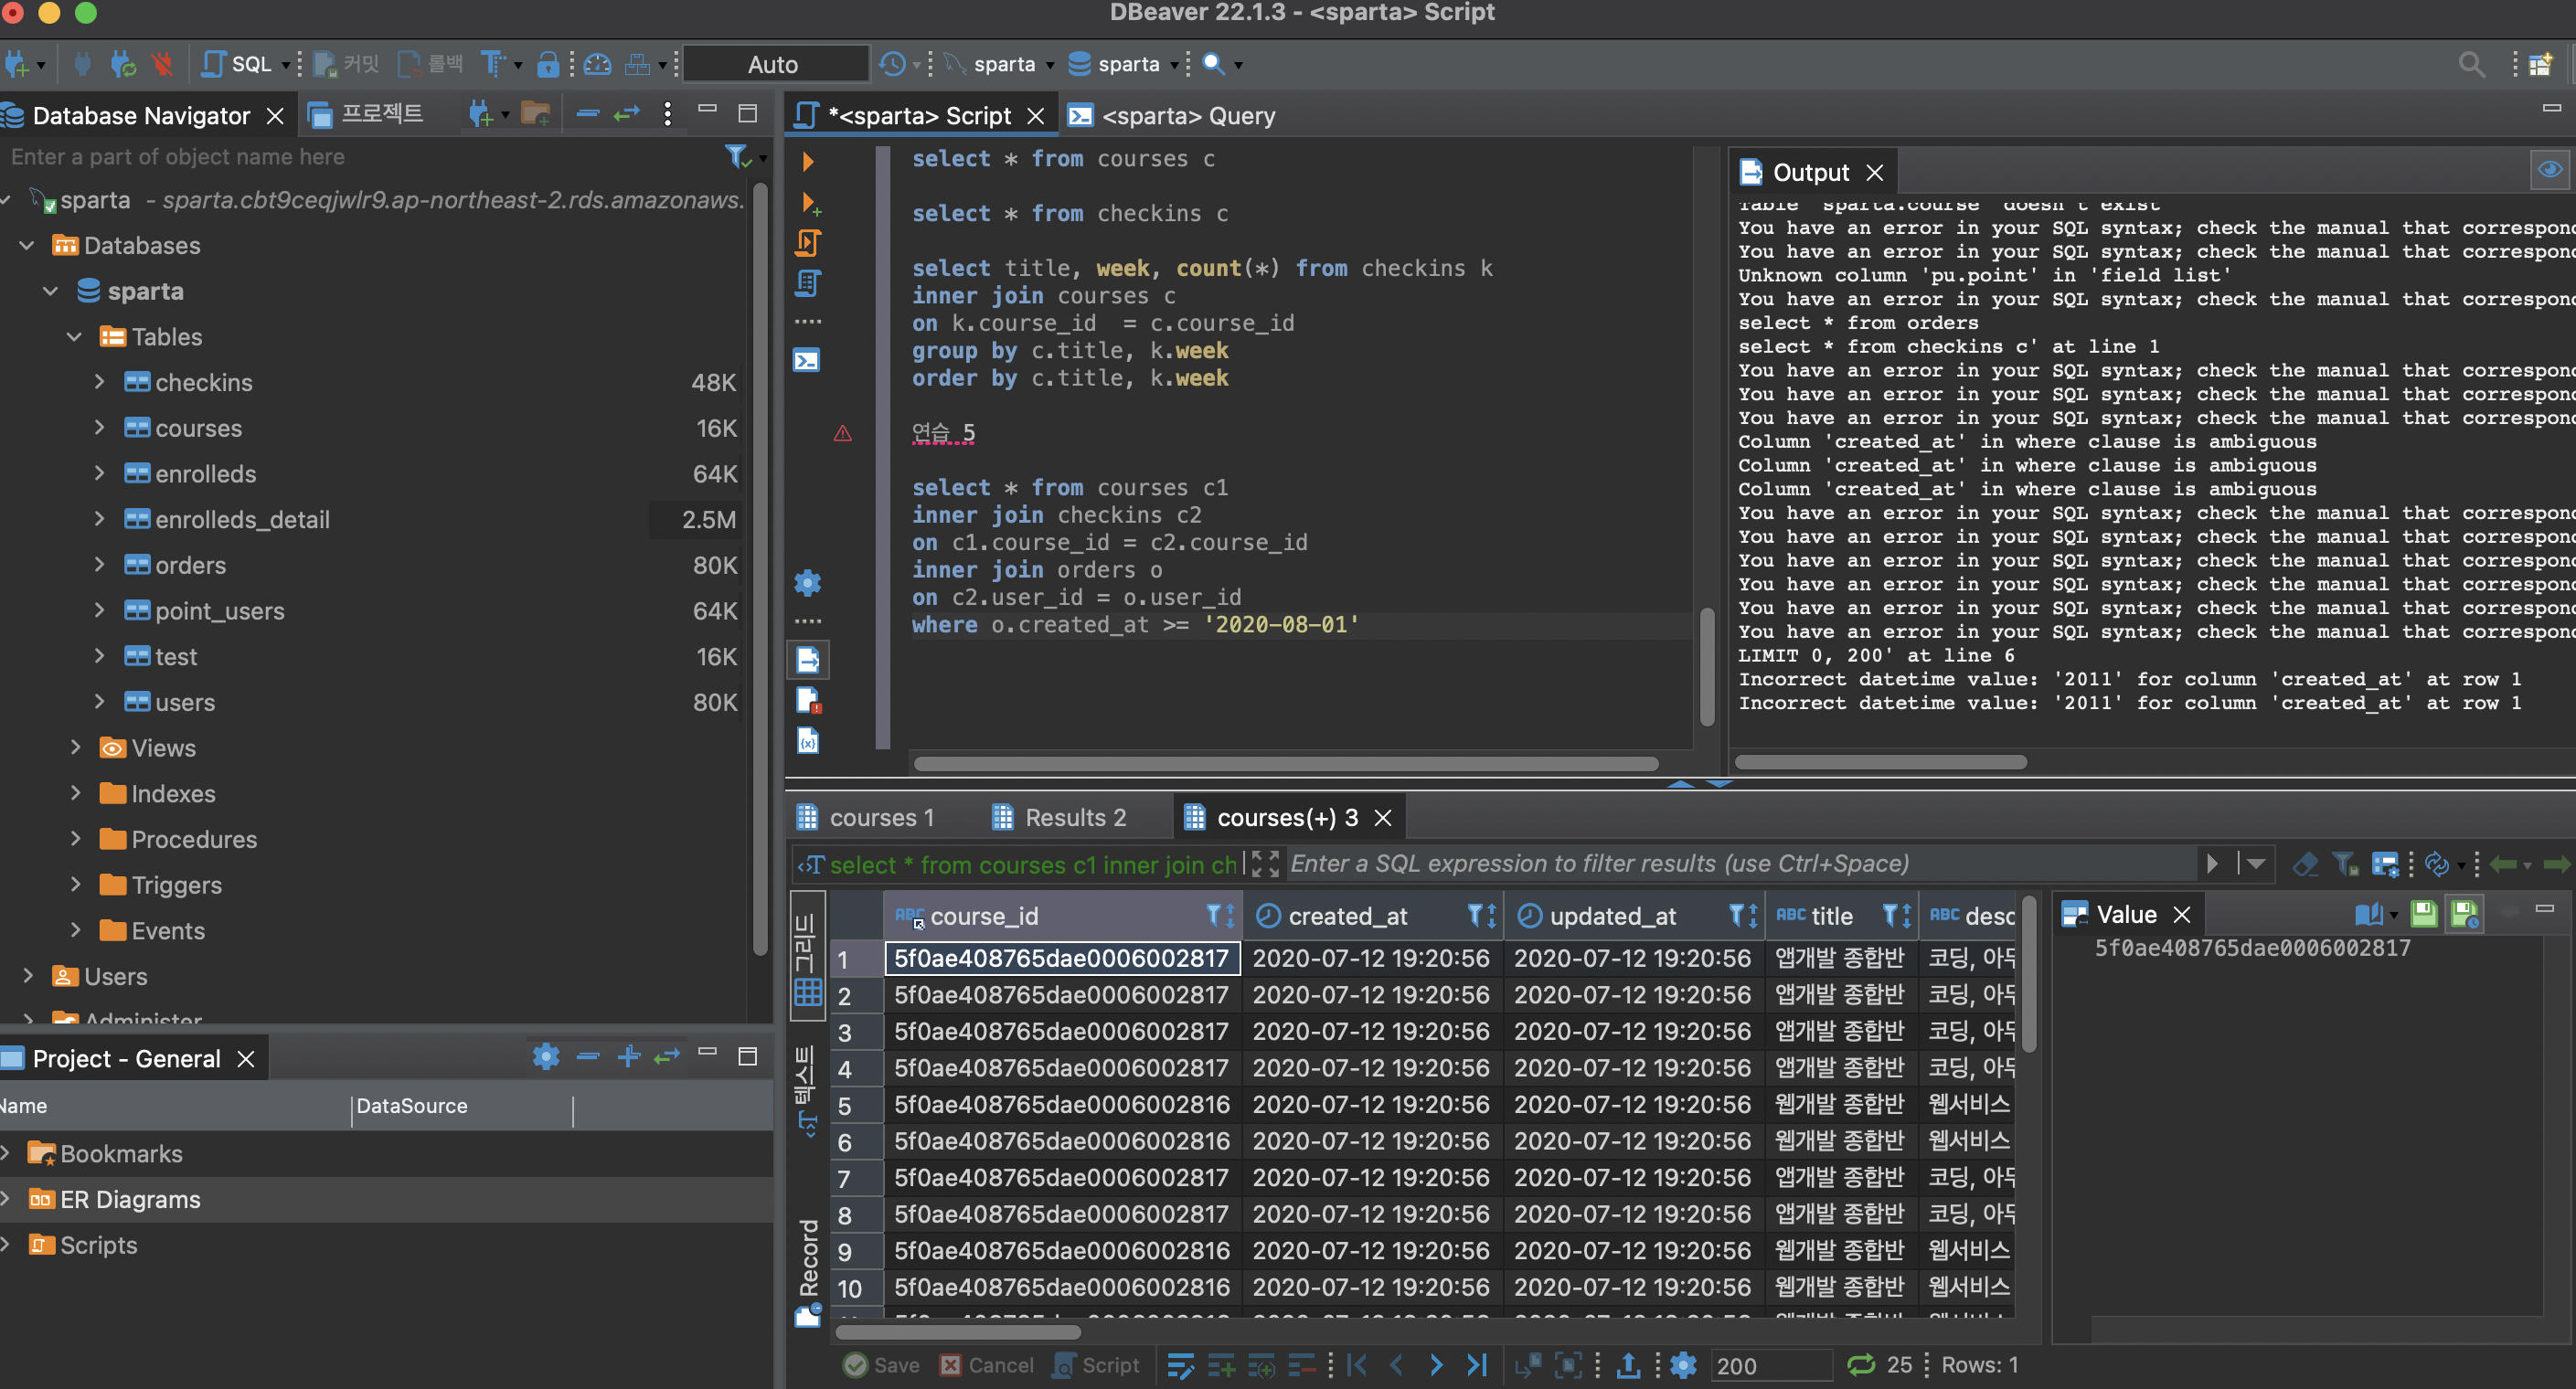Click the Link with editor icon in navigator
This screenshot has width=2576, height=1389.
[x=627, y=114]
